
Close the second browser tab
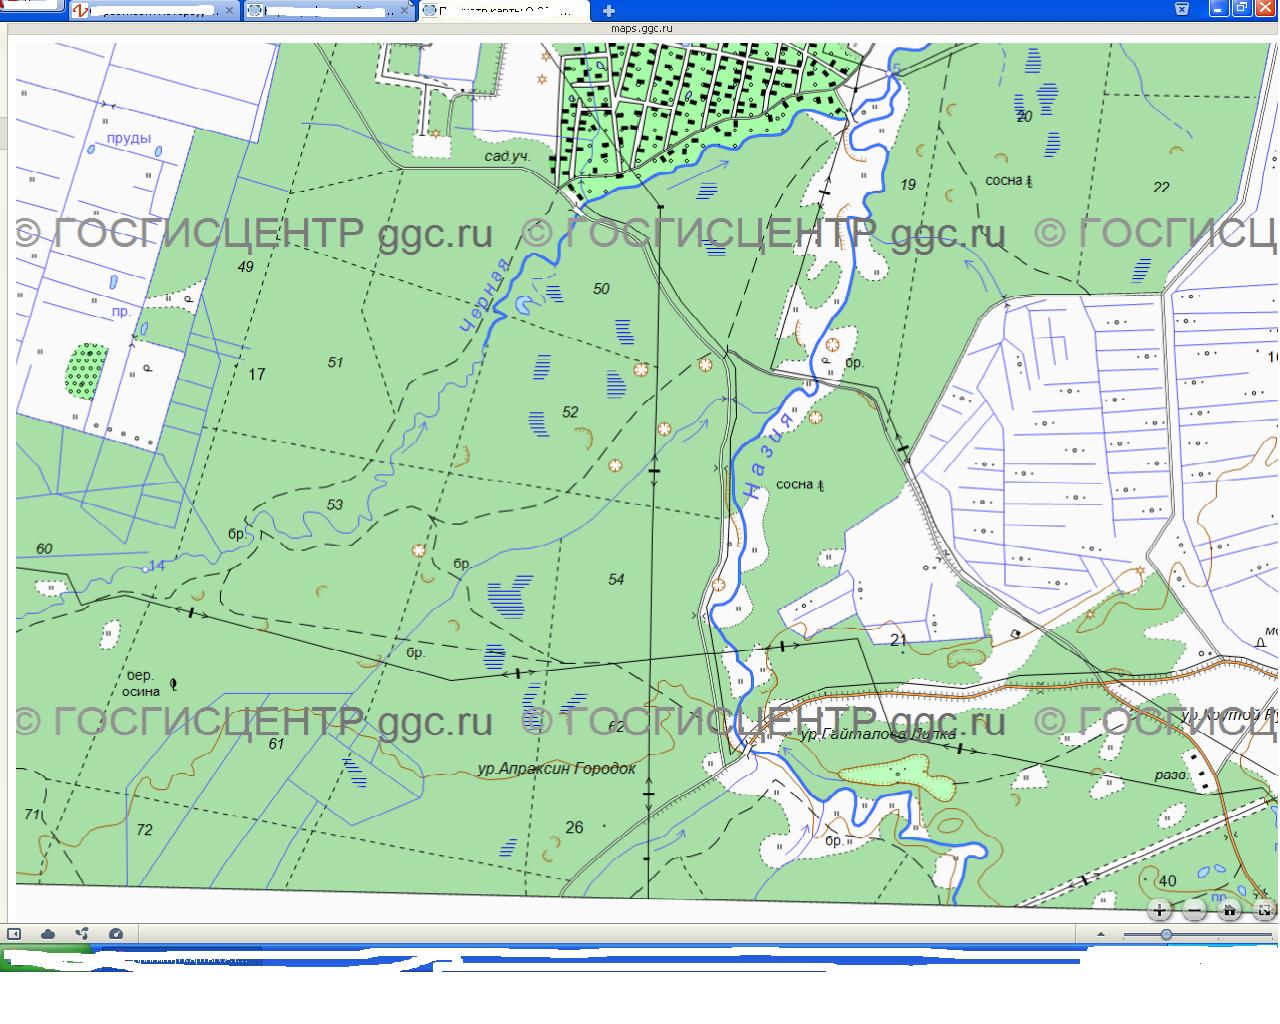coord(405,11)
